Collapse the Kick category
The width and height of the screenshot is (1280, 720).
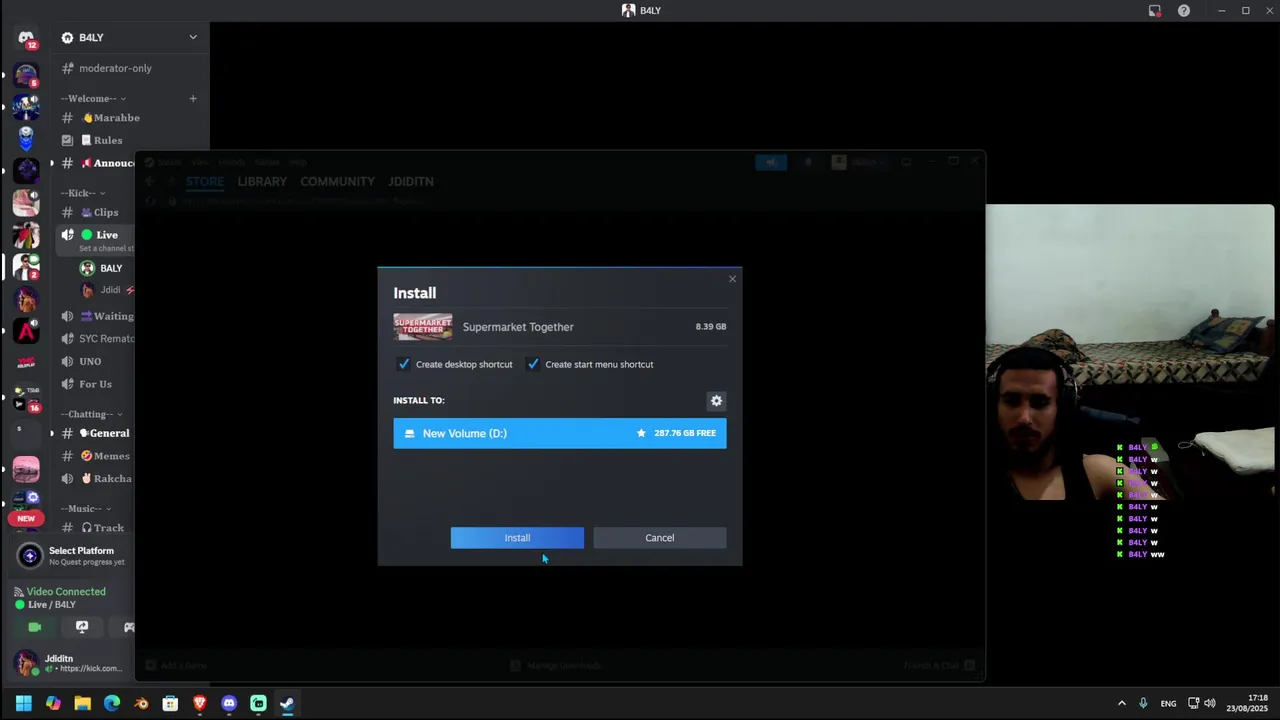pos(83,193)
